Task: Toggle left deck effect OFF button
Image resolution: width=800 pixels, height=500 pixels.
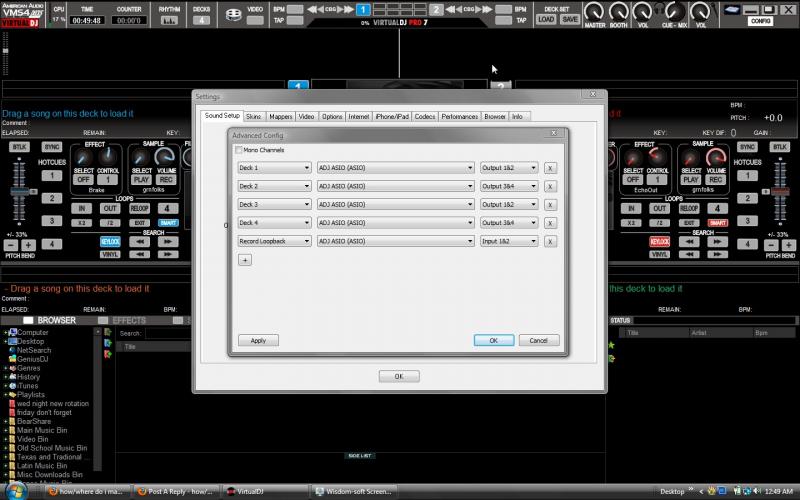Action: 83,180
